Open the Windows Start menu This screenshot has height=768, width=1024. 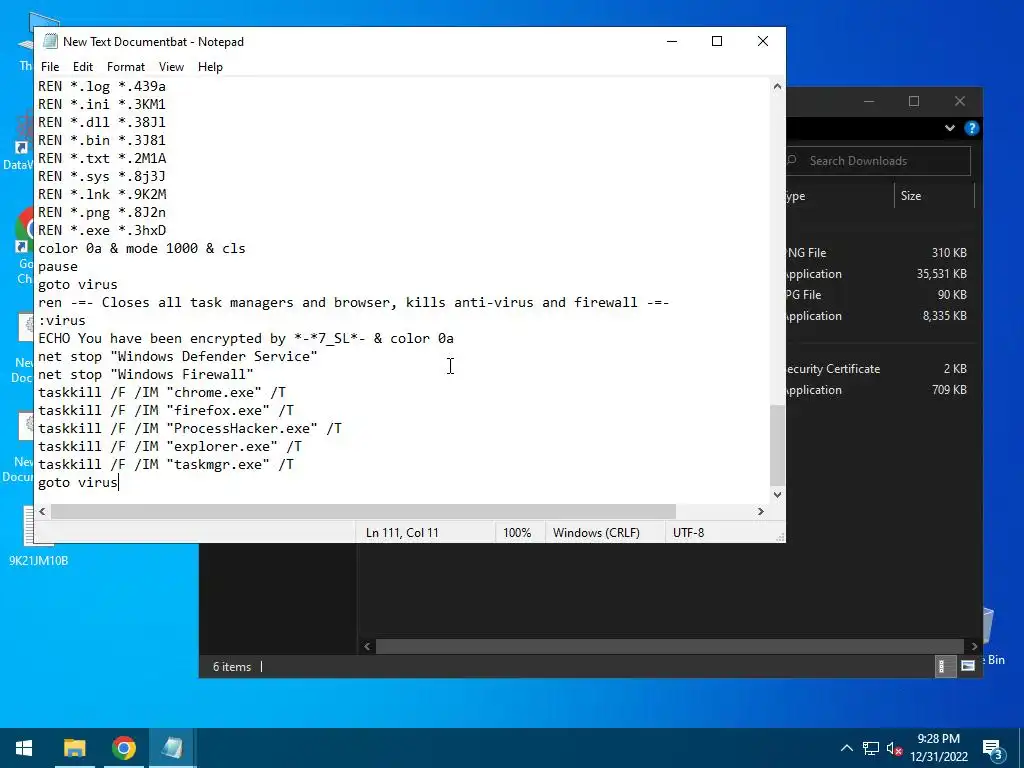click(24, 748)
